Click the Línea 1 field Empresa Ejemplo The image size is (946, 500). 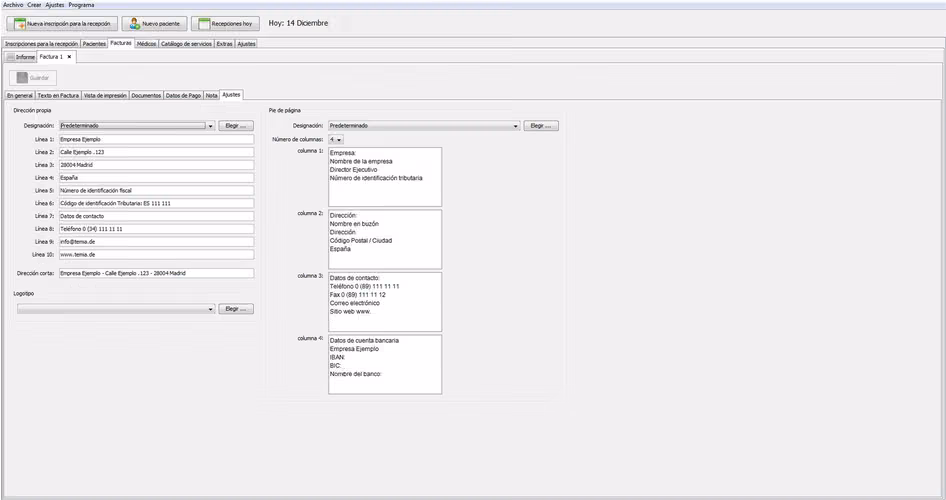tap(156, 139)
